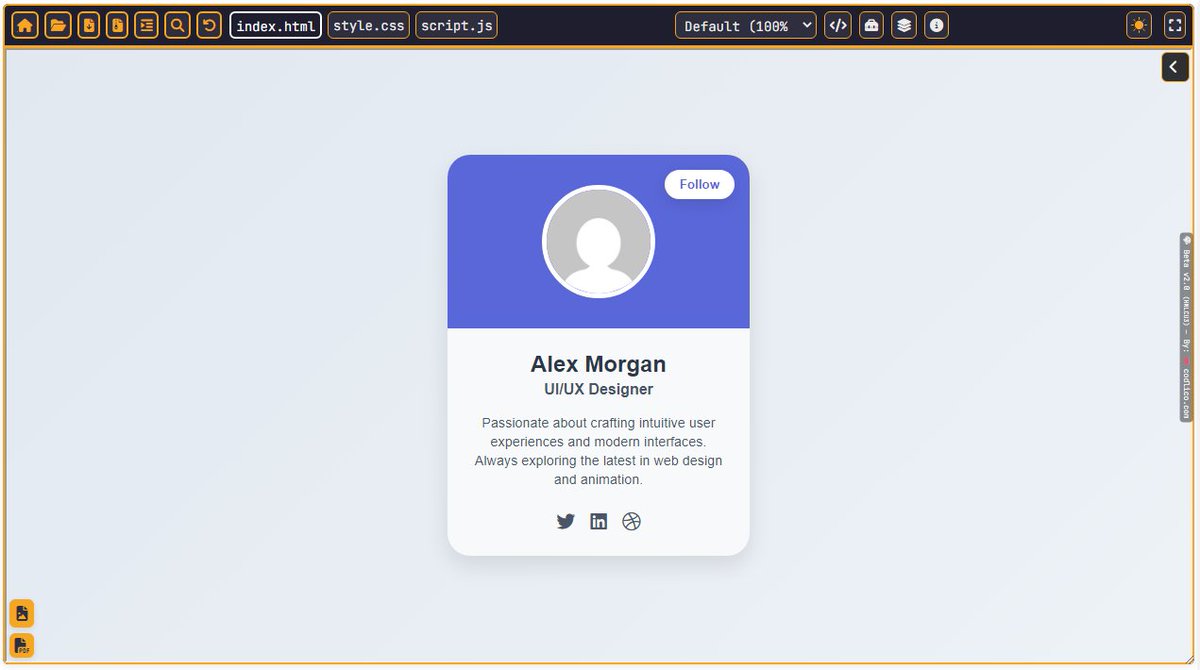This screenshot has height=670, width=1200.
Task: Click the reset/undo arrow icon
Action: [208, 25]
